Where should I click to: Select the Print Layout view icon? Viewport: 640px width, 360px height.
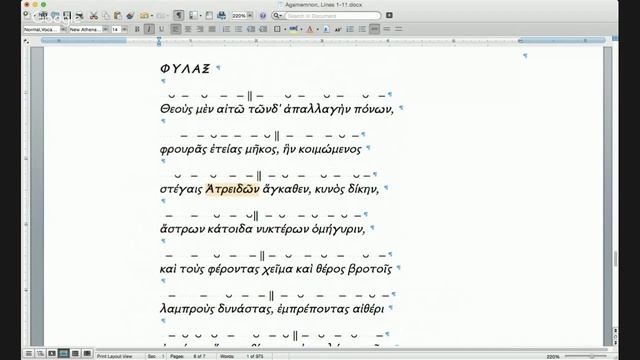click(64, 353)
